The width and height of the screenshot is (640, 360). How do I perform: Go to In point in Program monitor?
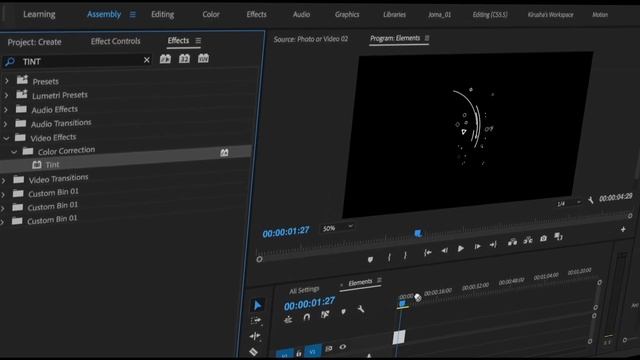click(427, 253)
